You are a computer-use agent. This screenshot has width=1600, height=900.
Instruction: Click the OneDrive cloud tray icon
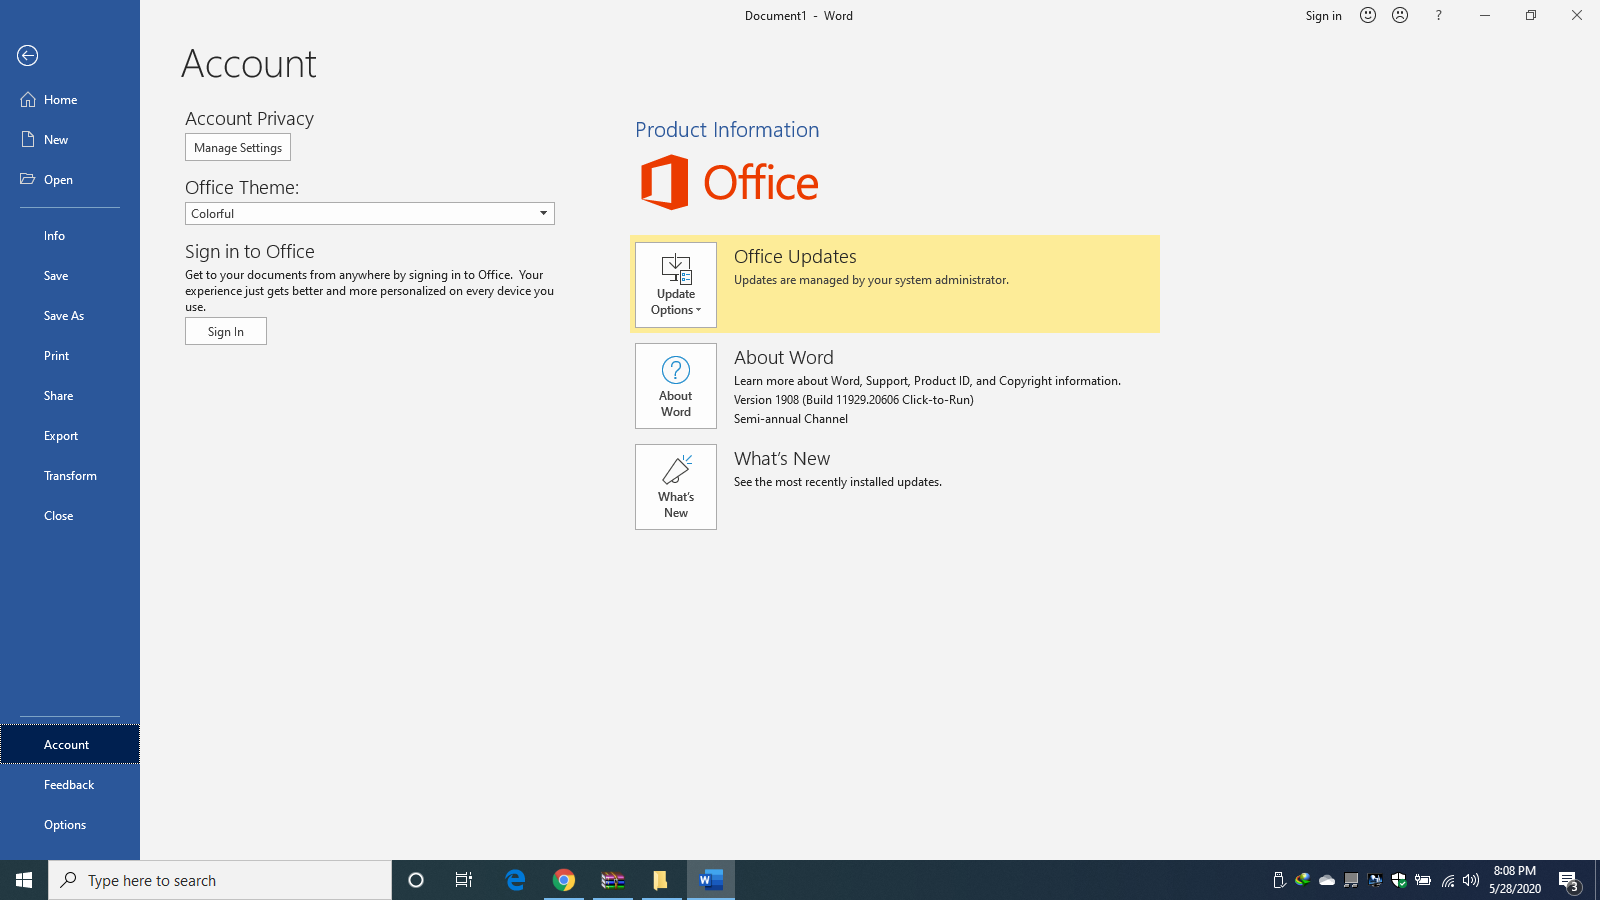(x=1327, y=880)
